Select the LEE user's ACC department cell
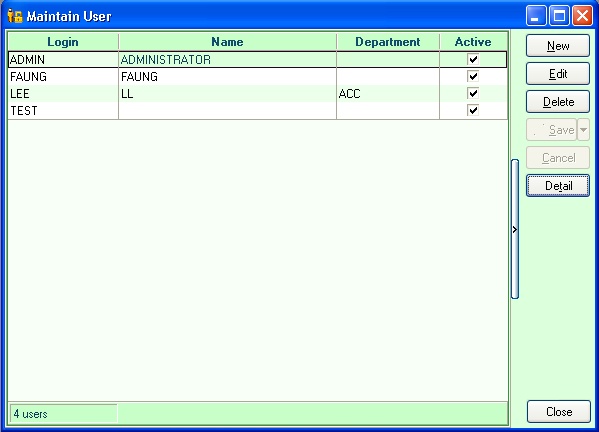Image resolution: width=599 pixels, height=432 pixels. (x=388, y=94)
